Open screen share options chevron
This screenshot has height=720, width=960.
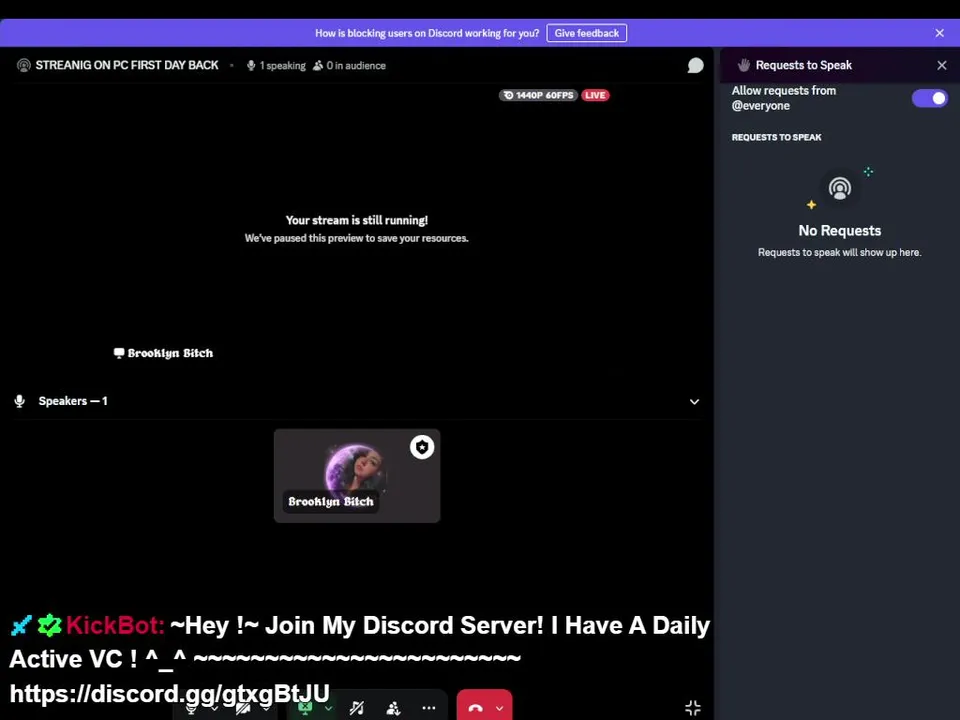[x=329, y=709]
